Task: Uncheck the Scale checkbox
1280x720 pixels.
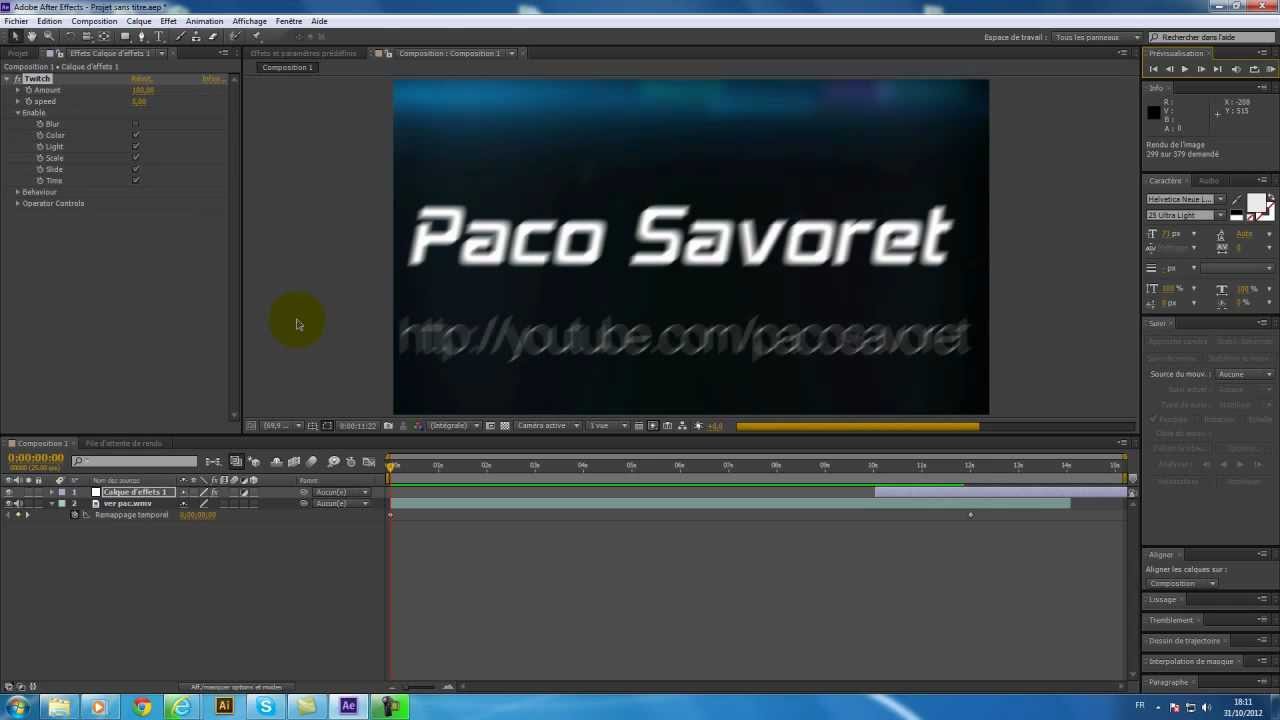Action: point(136,158)
